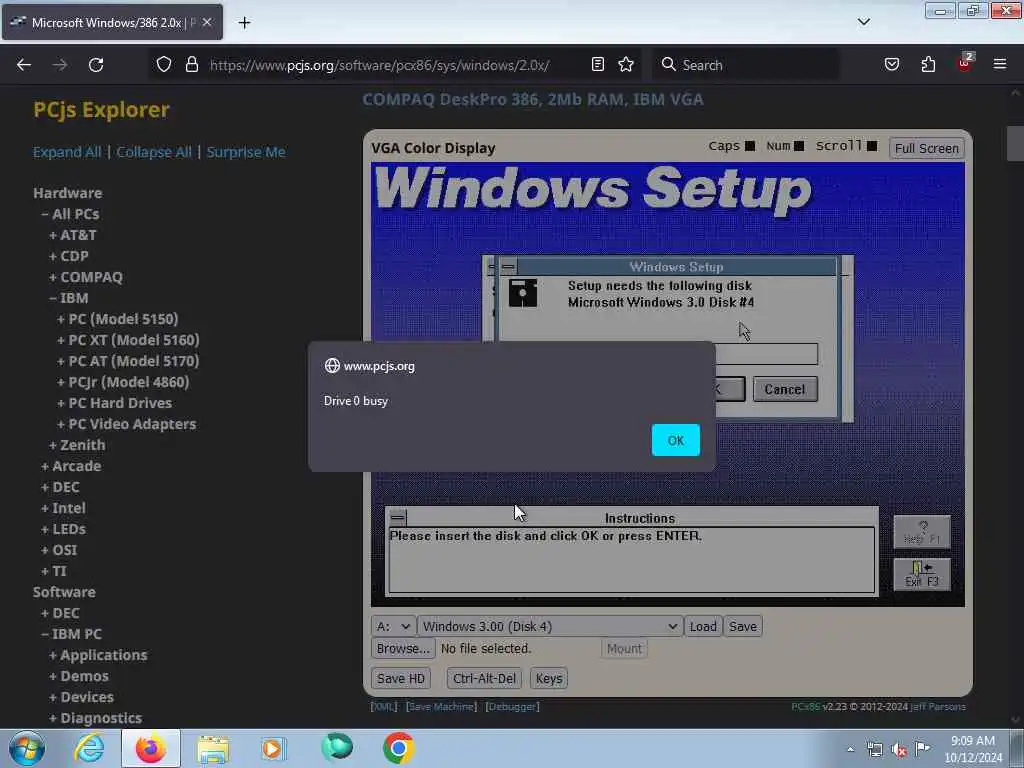Click the Expand All link
The width and height of the screenshot is (1024, 768).
point(67,152)
